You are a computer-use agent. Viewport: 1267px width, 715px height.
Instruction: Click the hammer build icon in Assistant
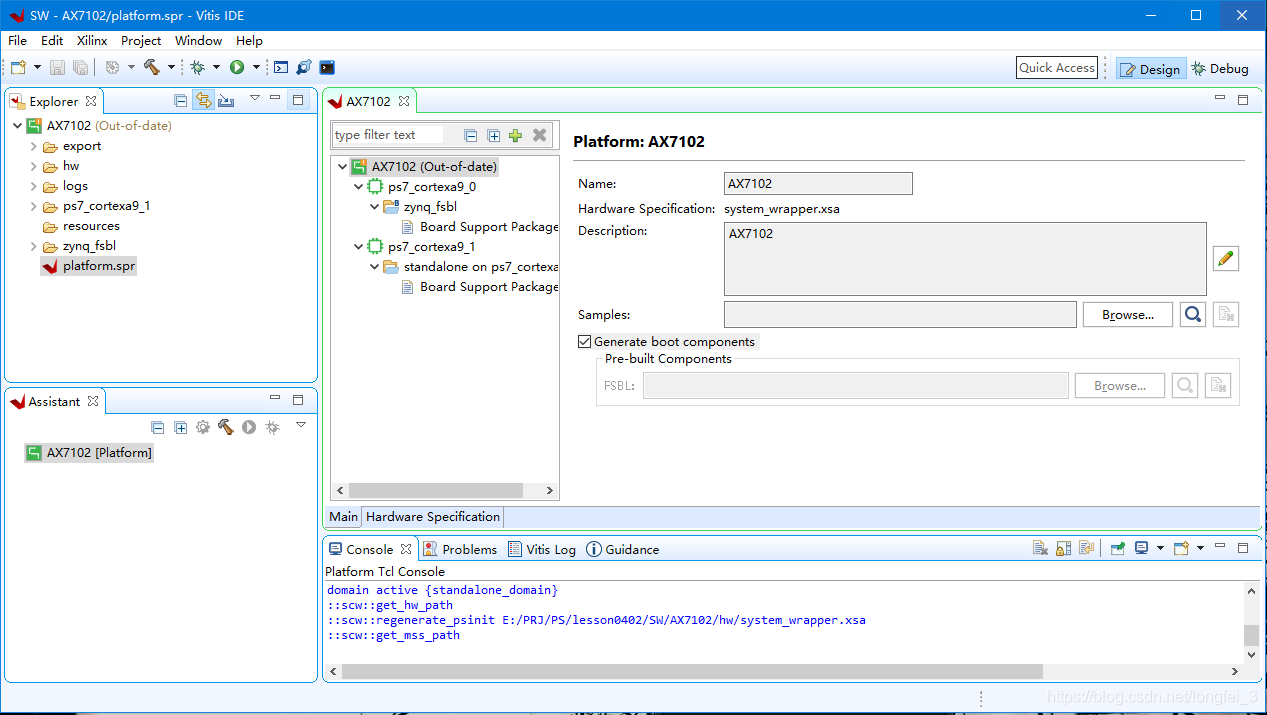pos(226,427)
